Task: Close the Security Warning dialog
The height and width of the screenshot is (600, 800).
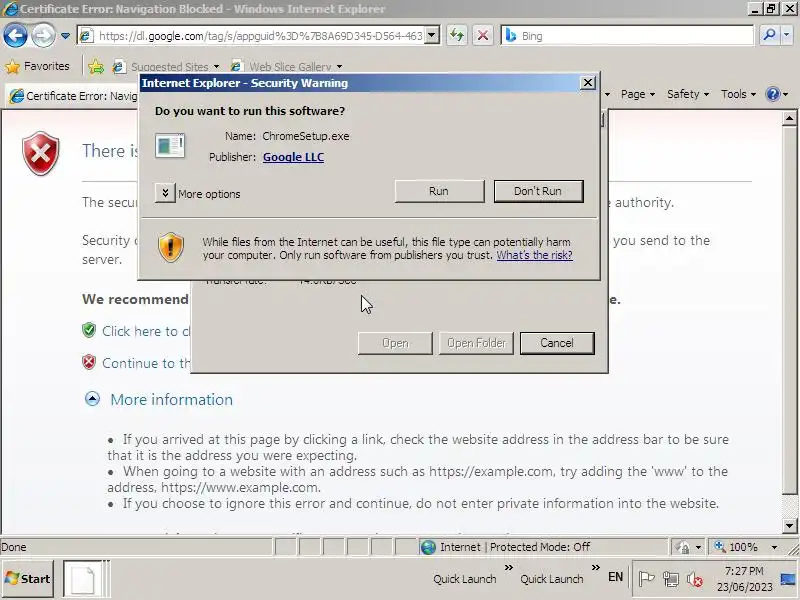Action: [x=588, y=83]
